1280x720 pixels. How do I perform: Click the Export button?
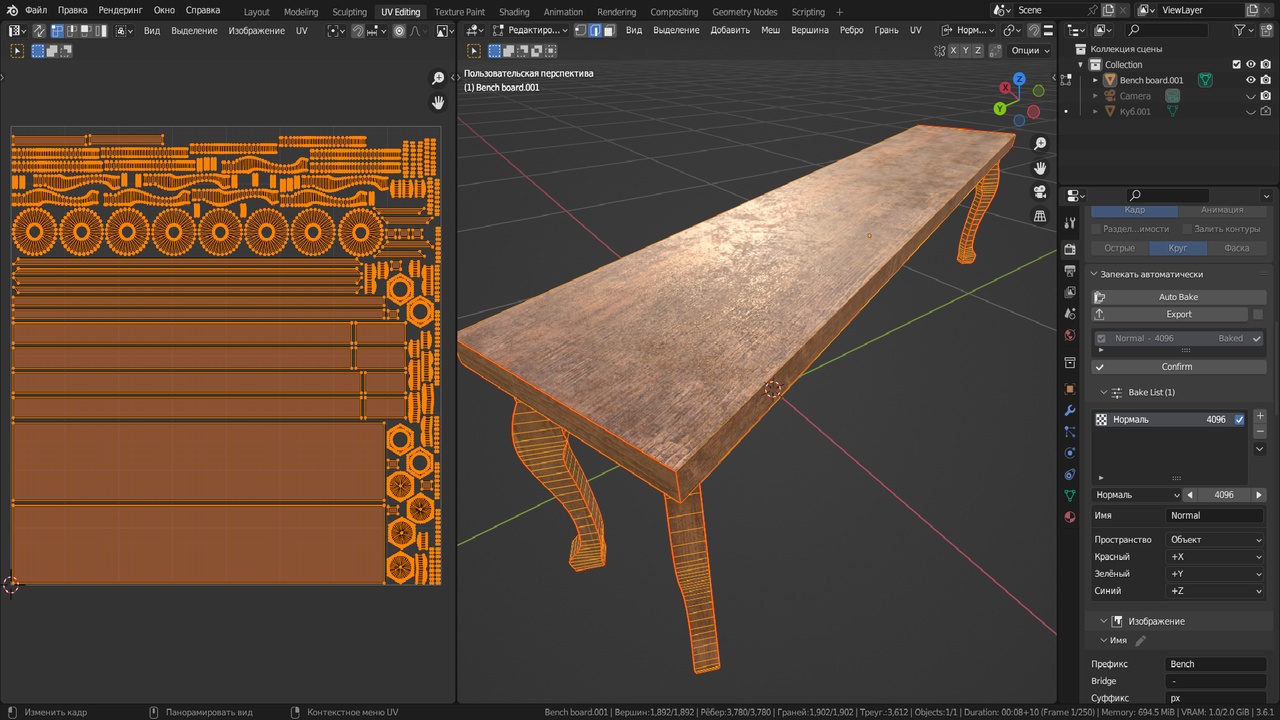click(x=1170, y=314)
